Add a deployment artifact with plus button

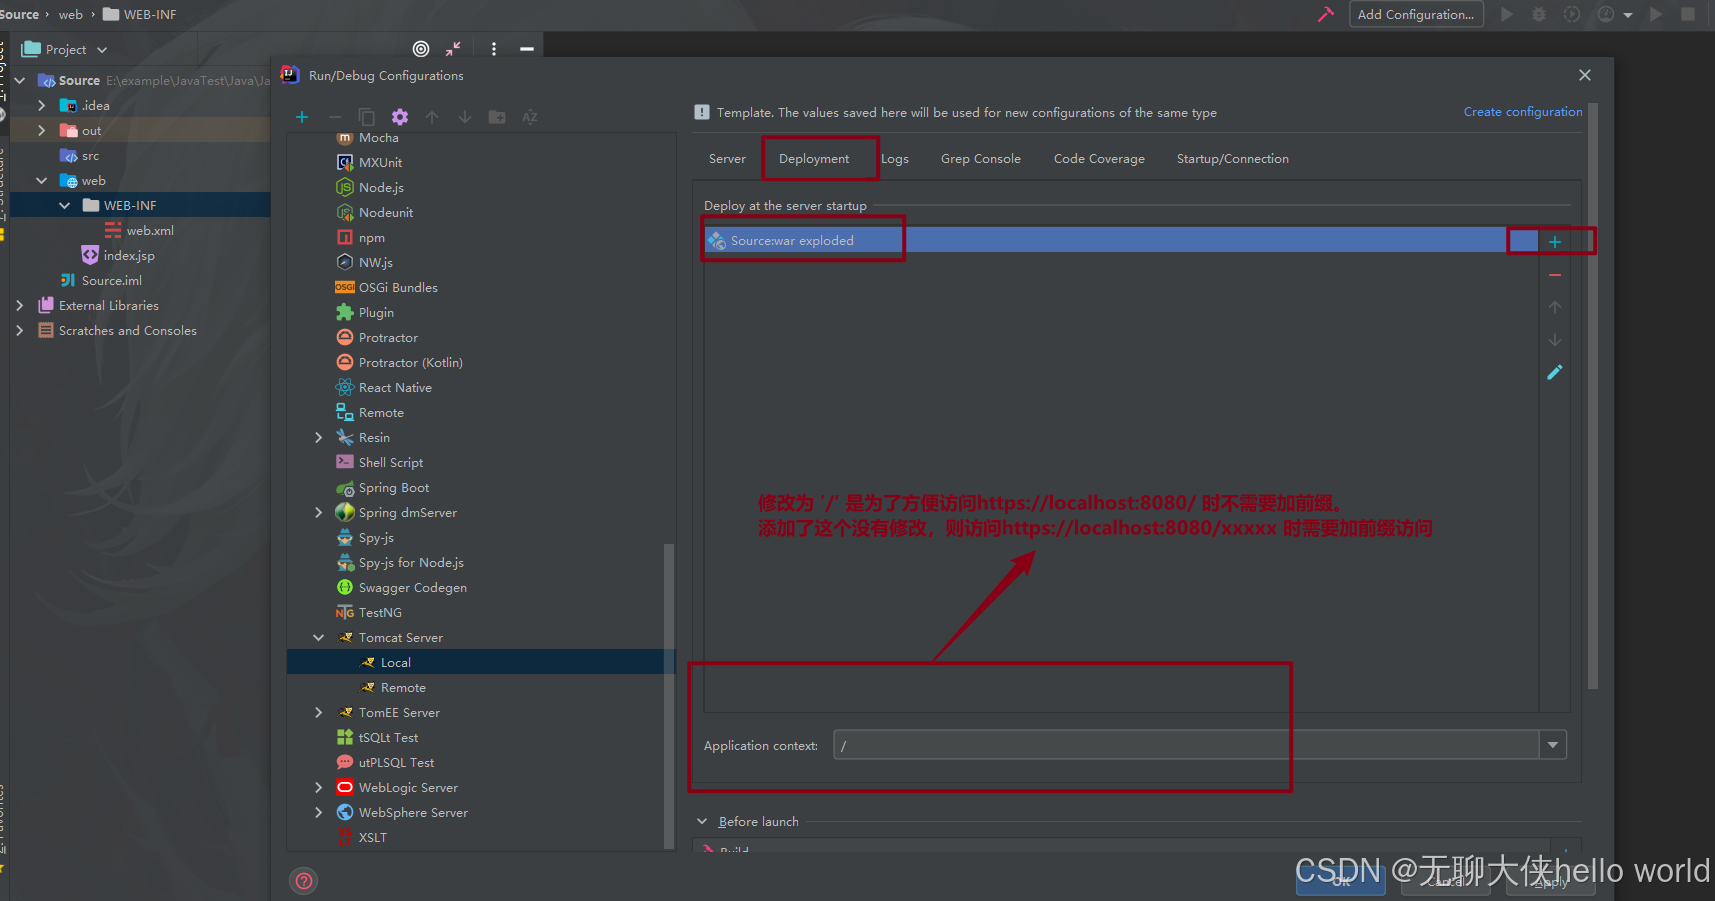[1555, 242]
